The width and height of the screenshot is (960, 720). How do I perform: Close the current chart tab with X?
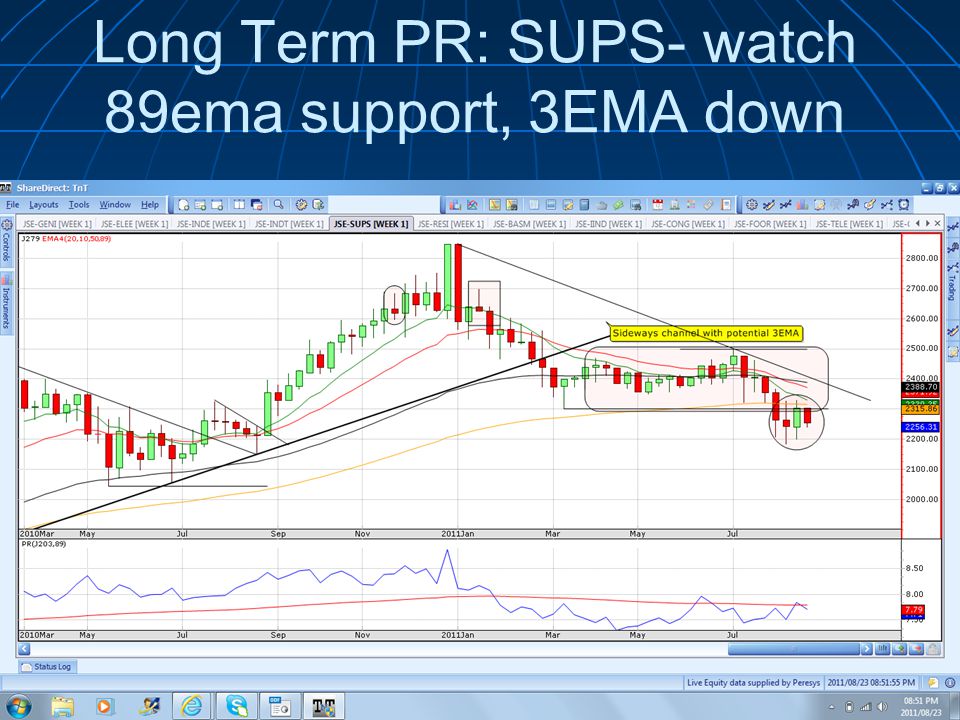937,223
